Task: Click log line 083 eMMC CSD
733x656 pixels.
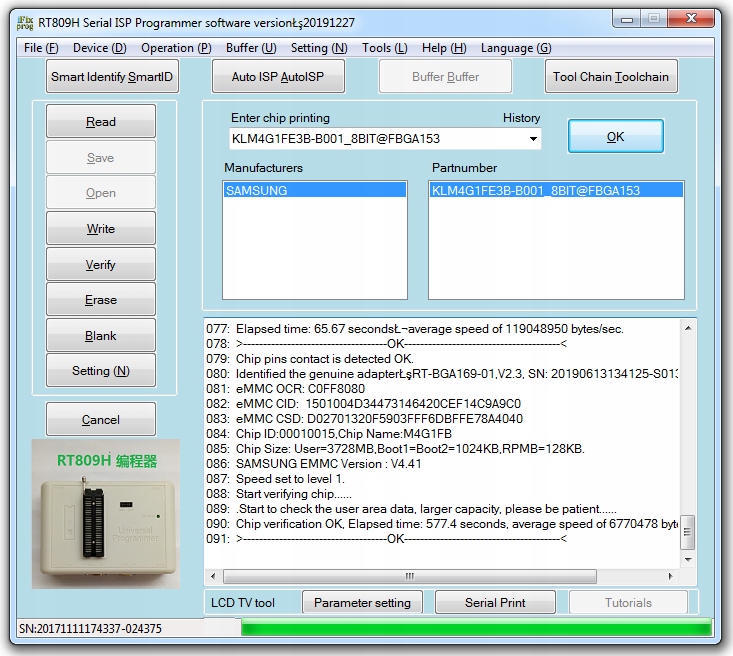Action: coord(365,418)
